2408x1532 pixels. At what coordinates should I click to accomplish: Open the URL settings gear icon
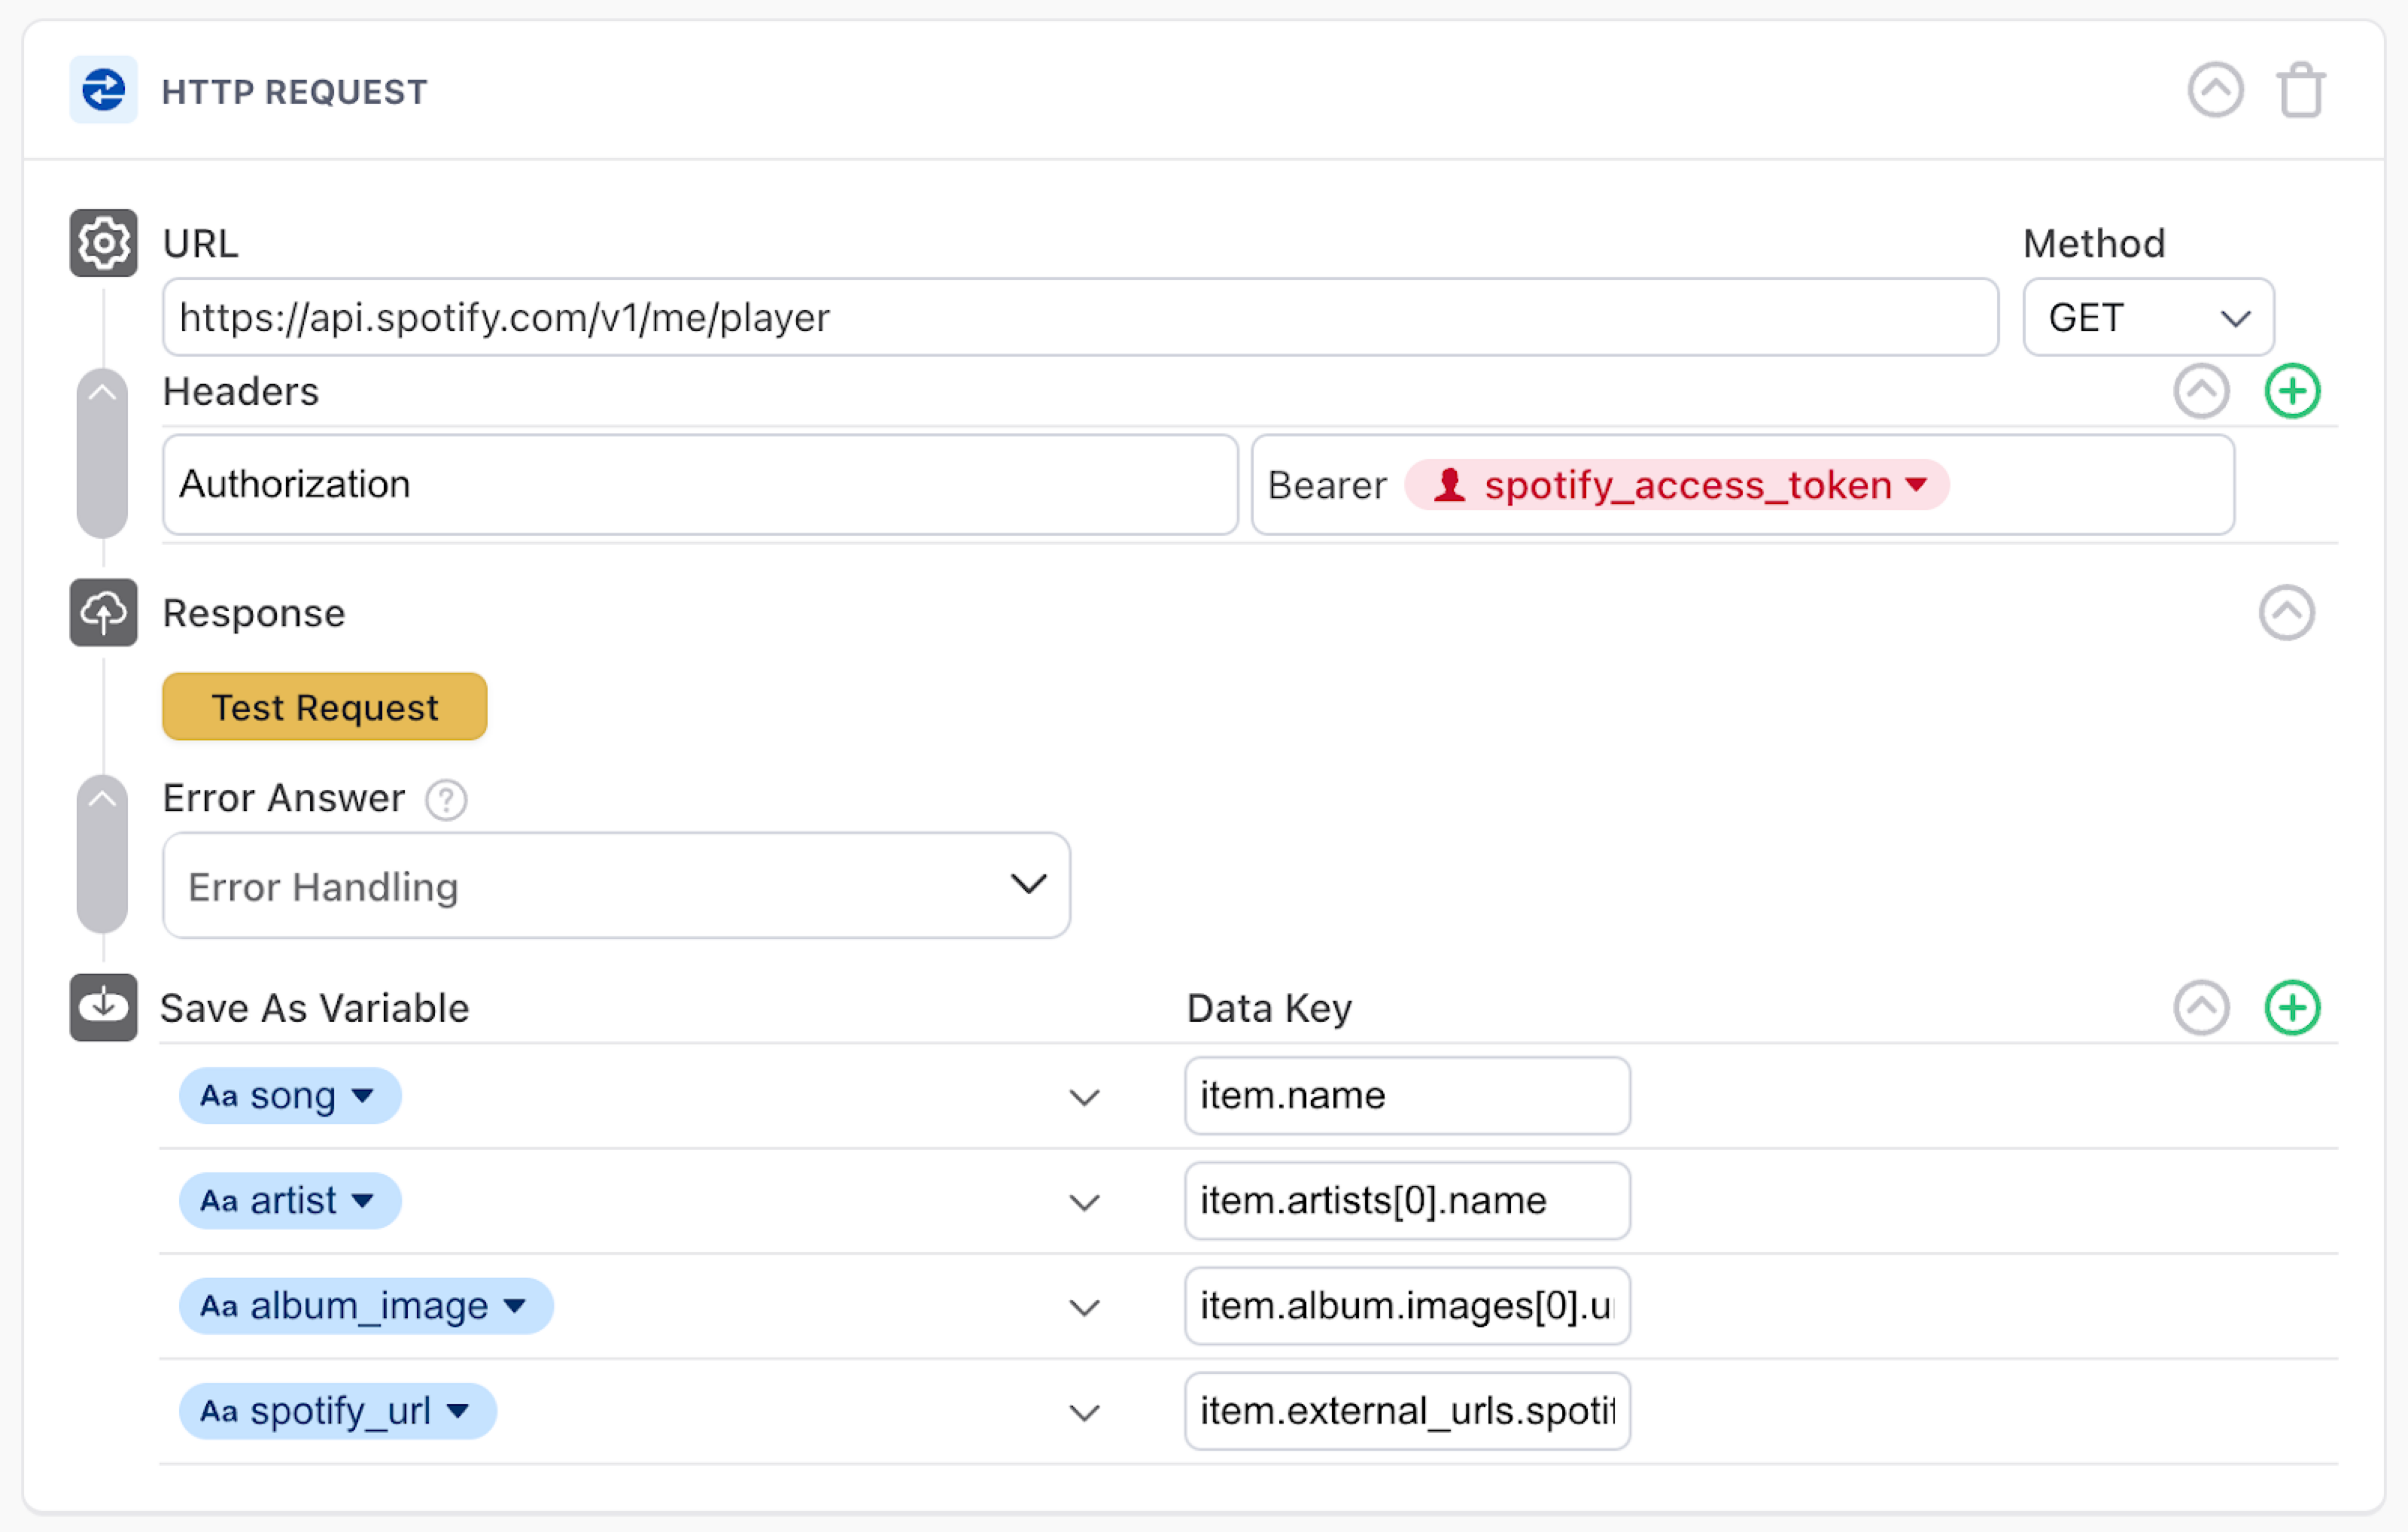103,243
